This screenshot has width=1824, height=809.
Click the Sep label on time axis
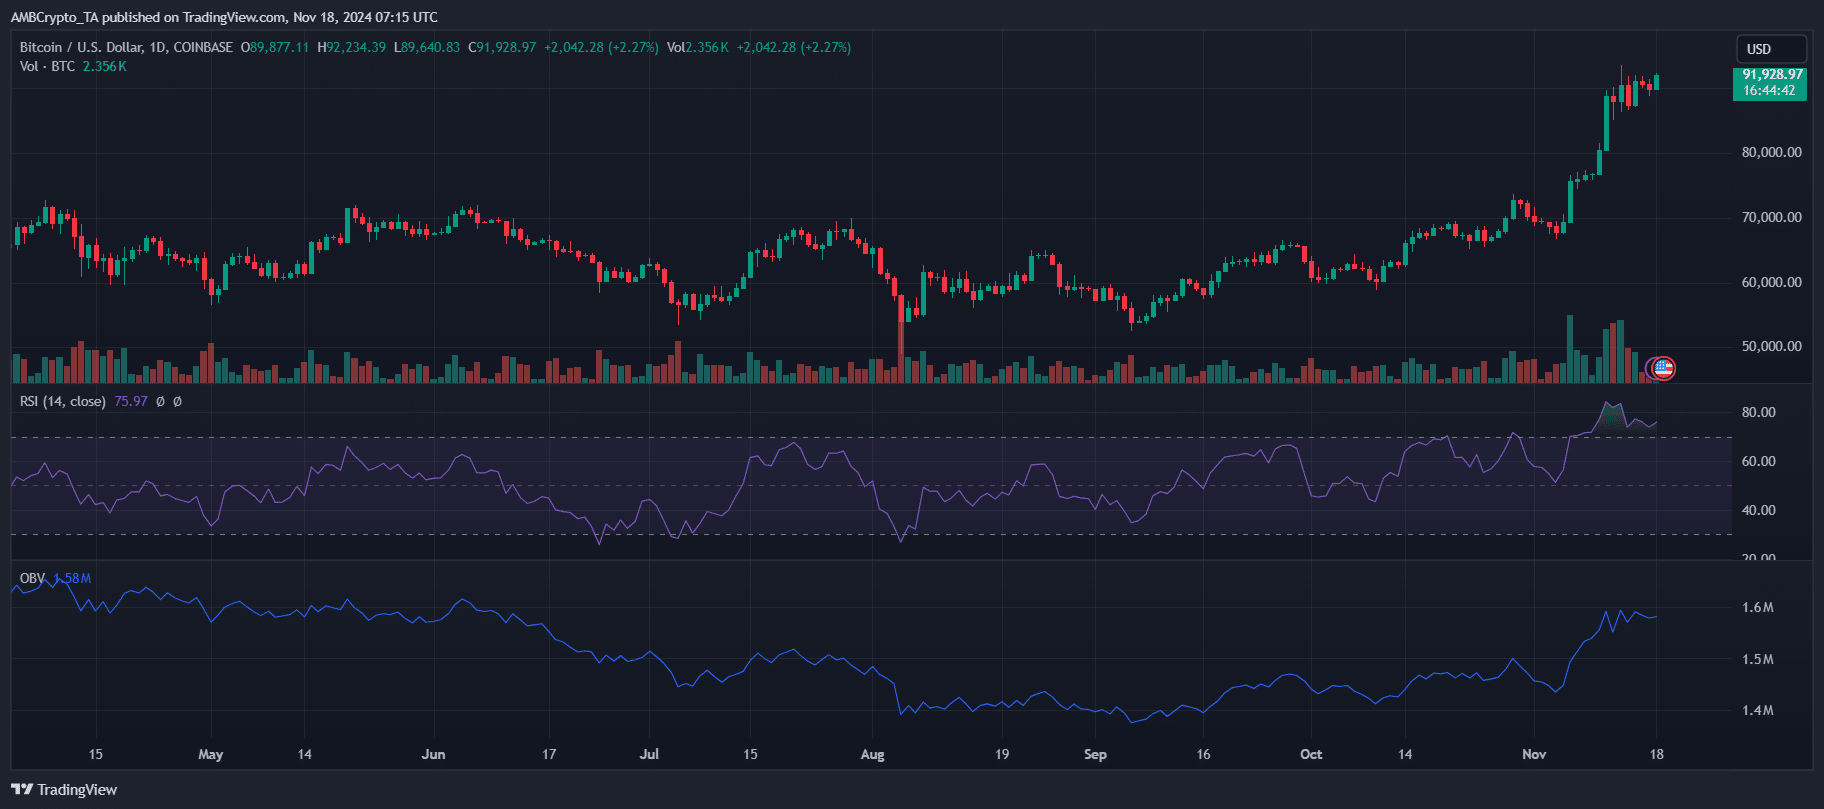[1095, 754]
